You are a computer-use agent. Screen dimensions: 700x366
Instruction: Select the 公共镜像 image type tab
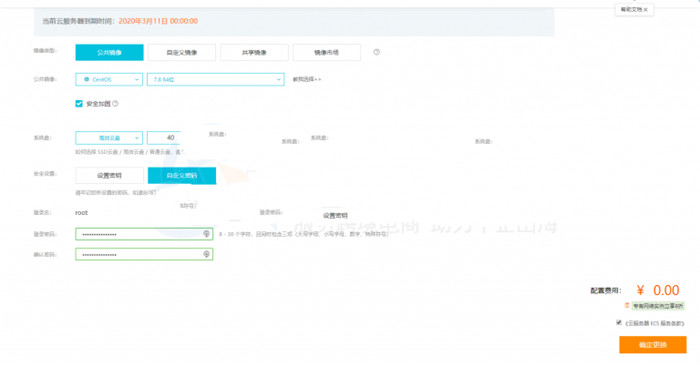(x=109, y=52)
